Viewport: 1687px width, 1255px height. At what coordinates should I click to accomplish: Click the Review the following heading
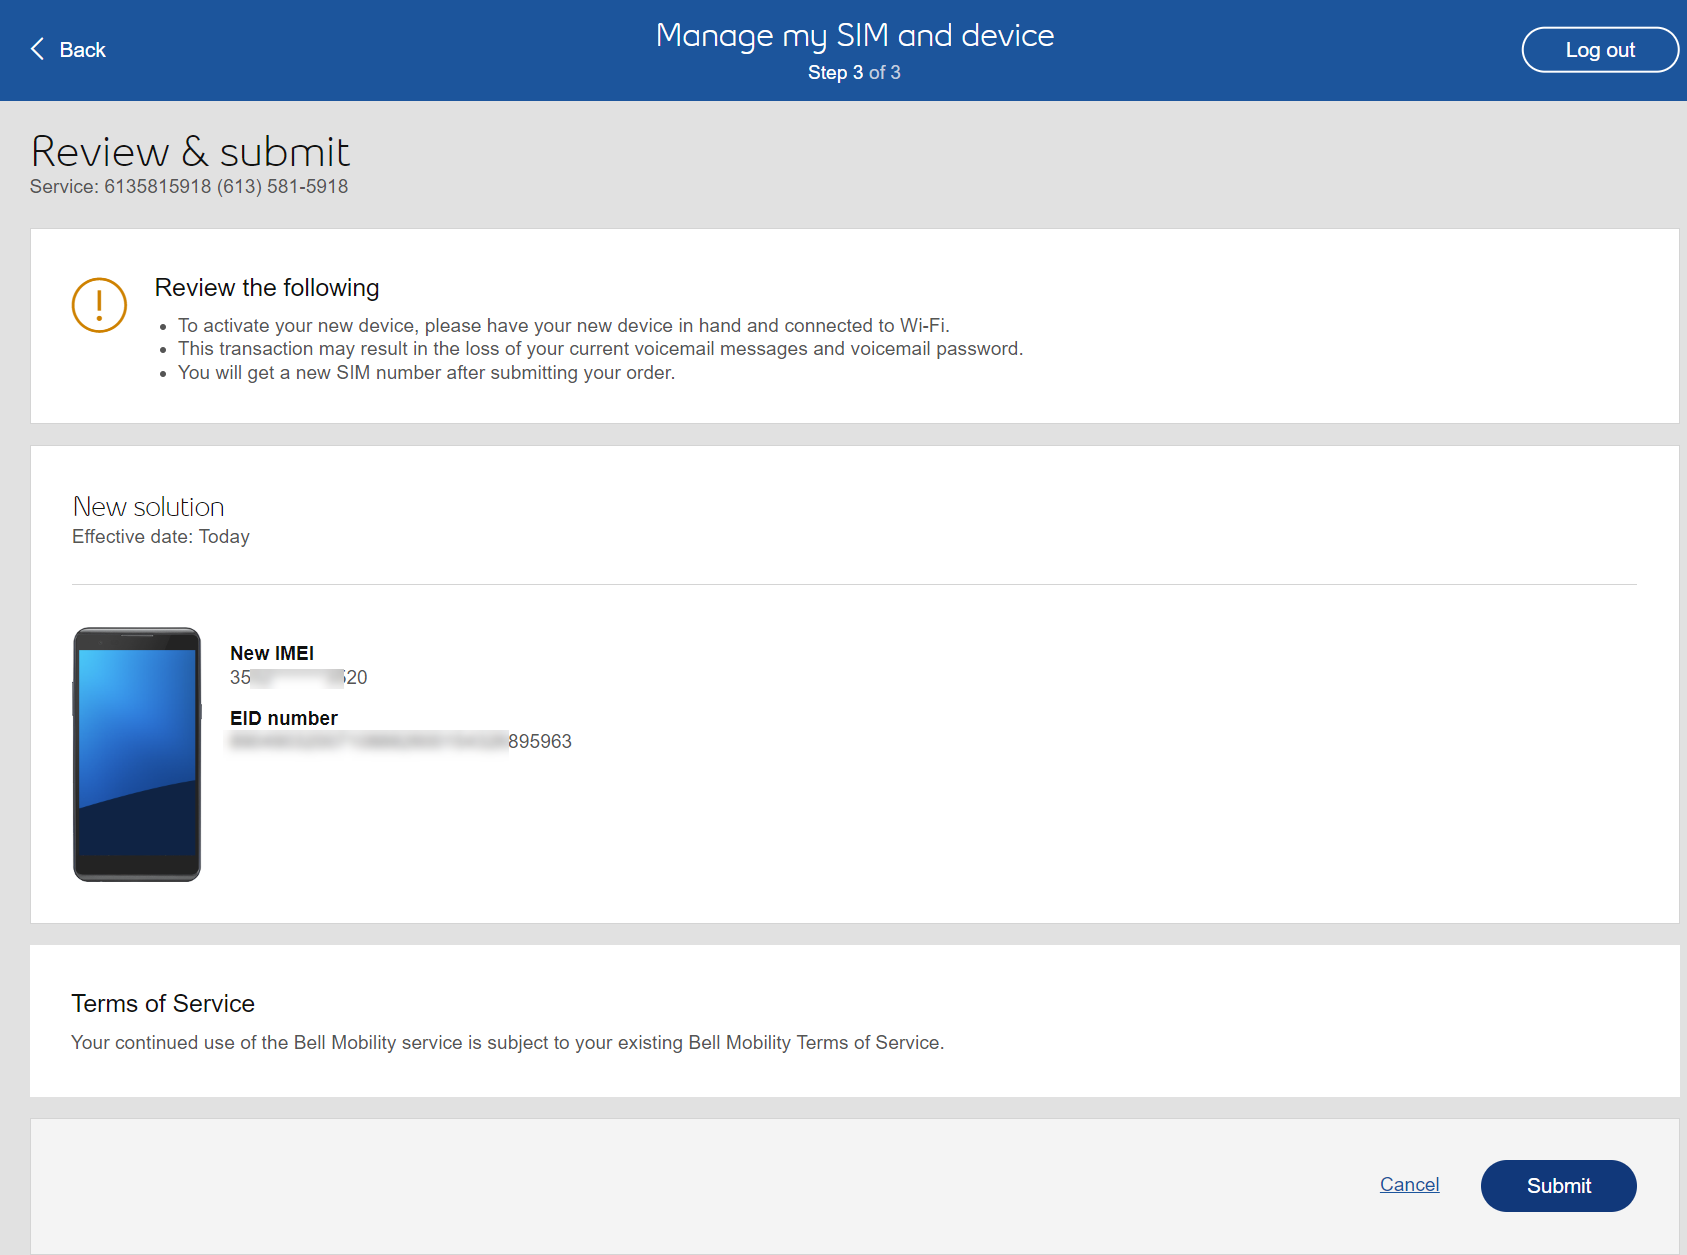(267, 288)
